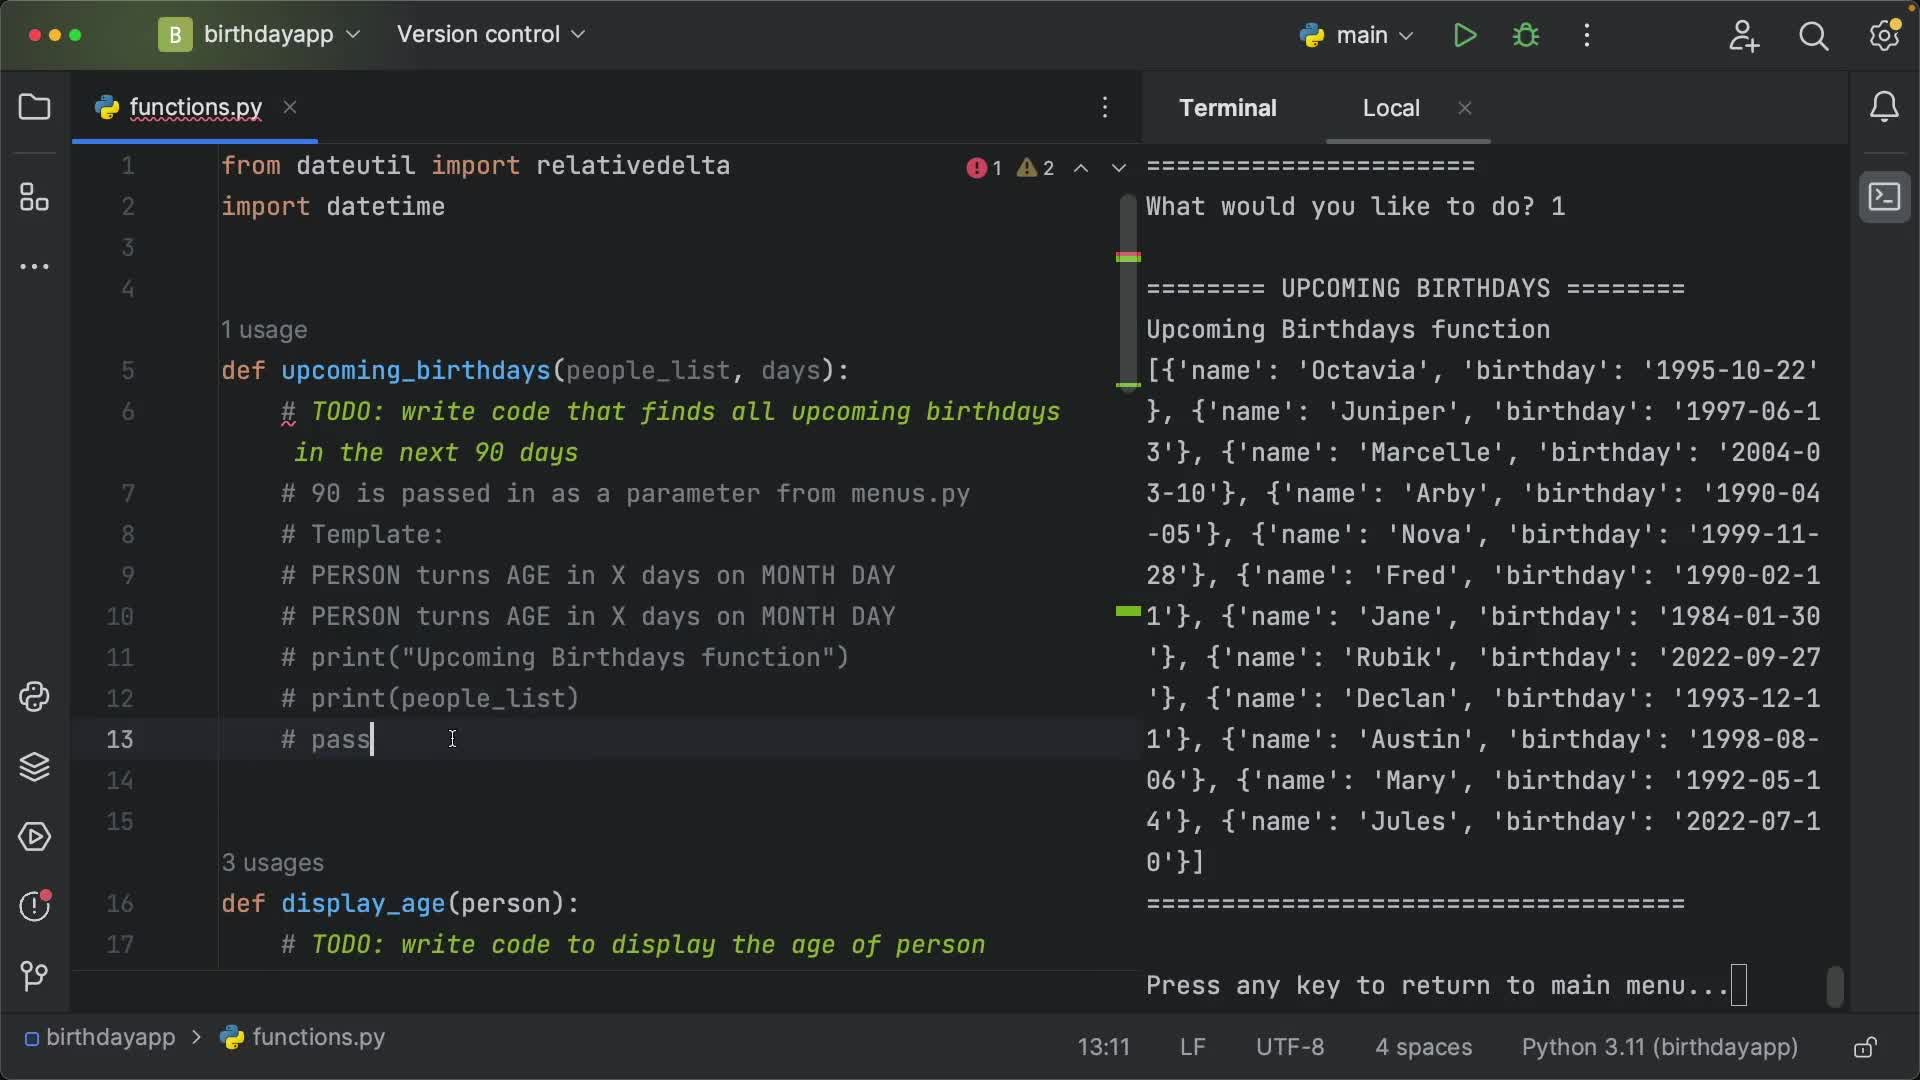Click the 1 usage inlay hint
The width and height of the screenshot is (1920, 1080).
tap(264, 330)
